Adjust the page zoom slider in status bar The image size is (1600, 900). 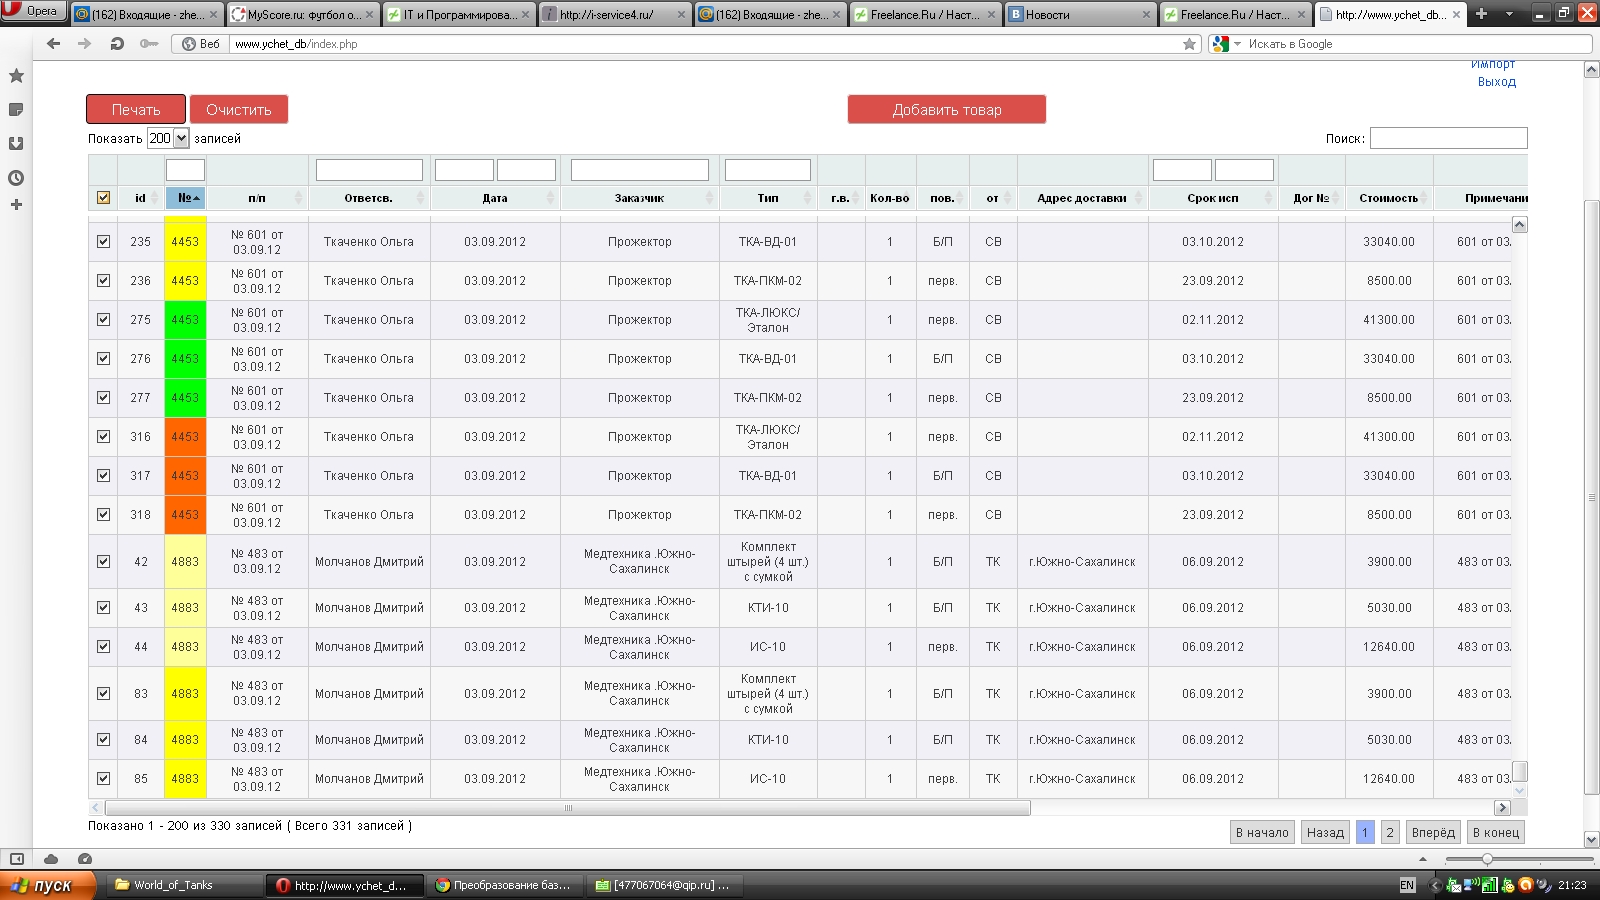click(1488, 859)
